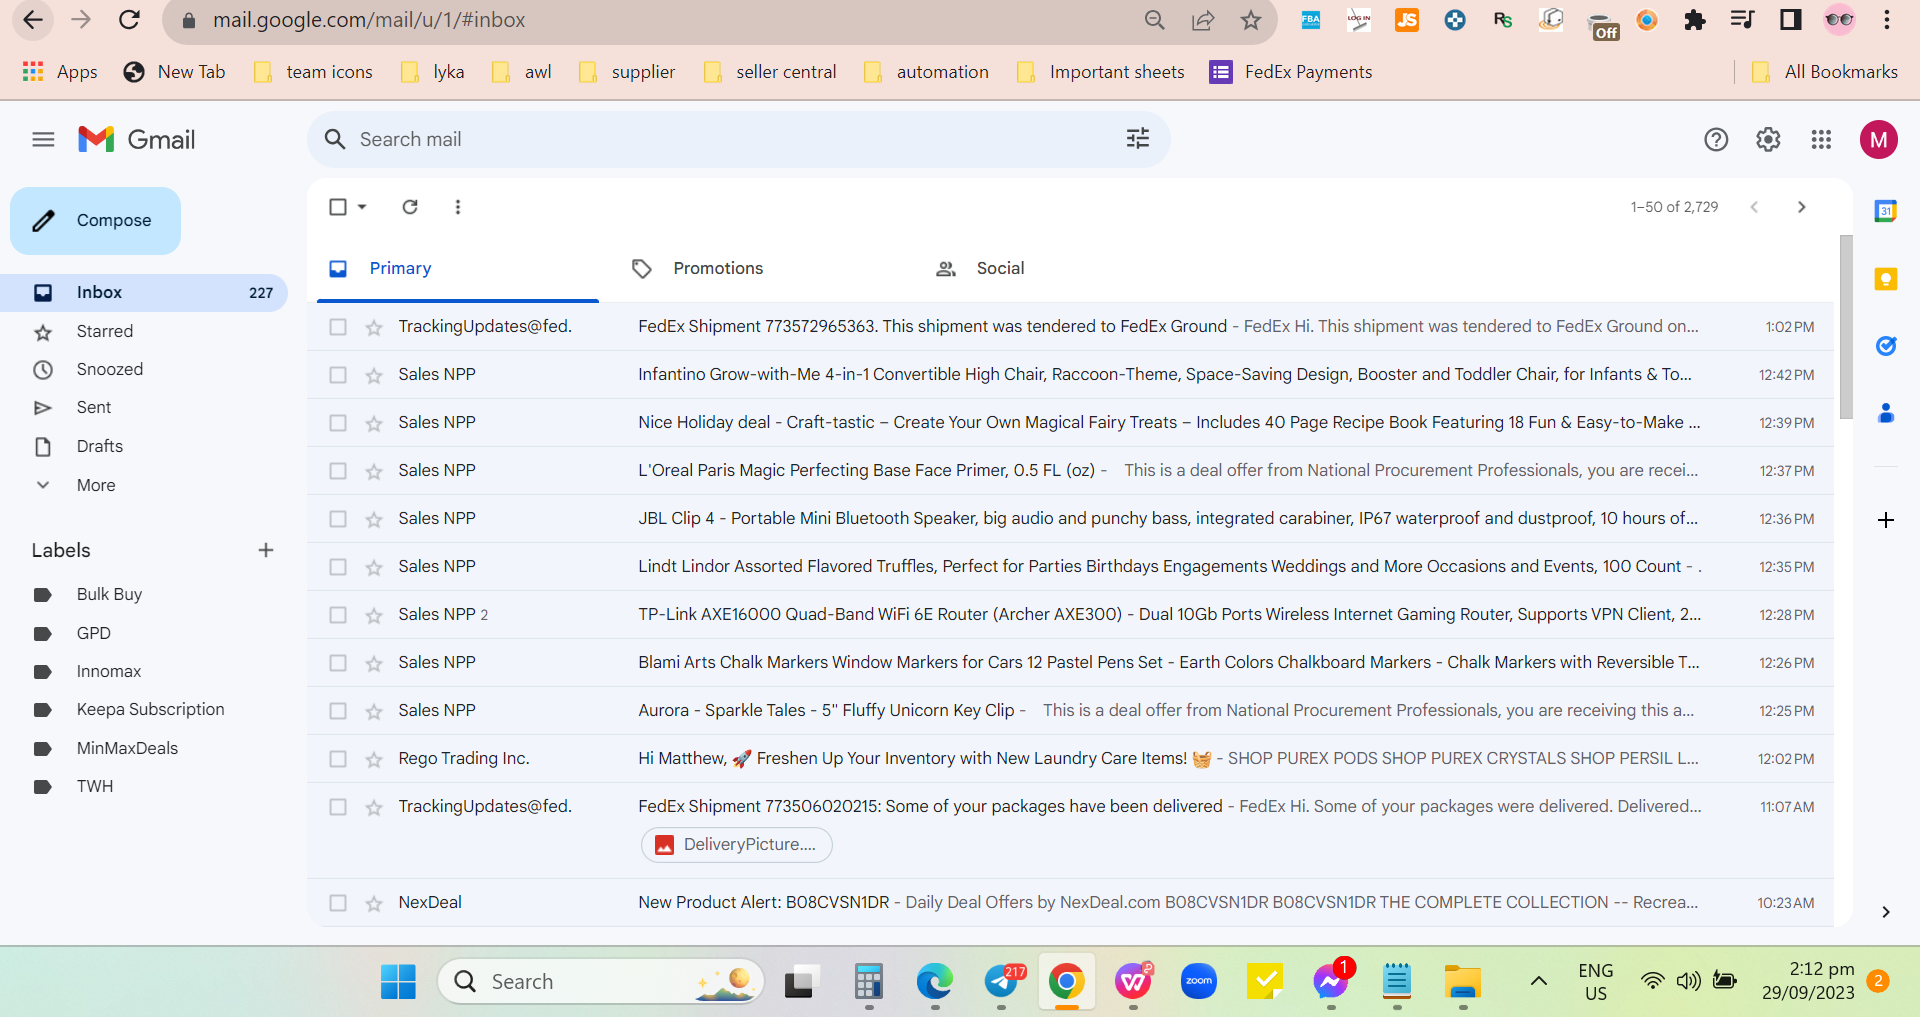Image resolution: width=1920 pixels, height=1017 pixels.
Task: Switch to the Social tab
Action: [1064, 268]
